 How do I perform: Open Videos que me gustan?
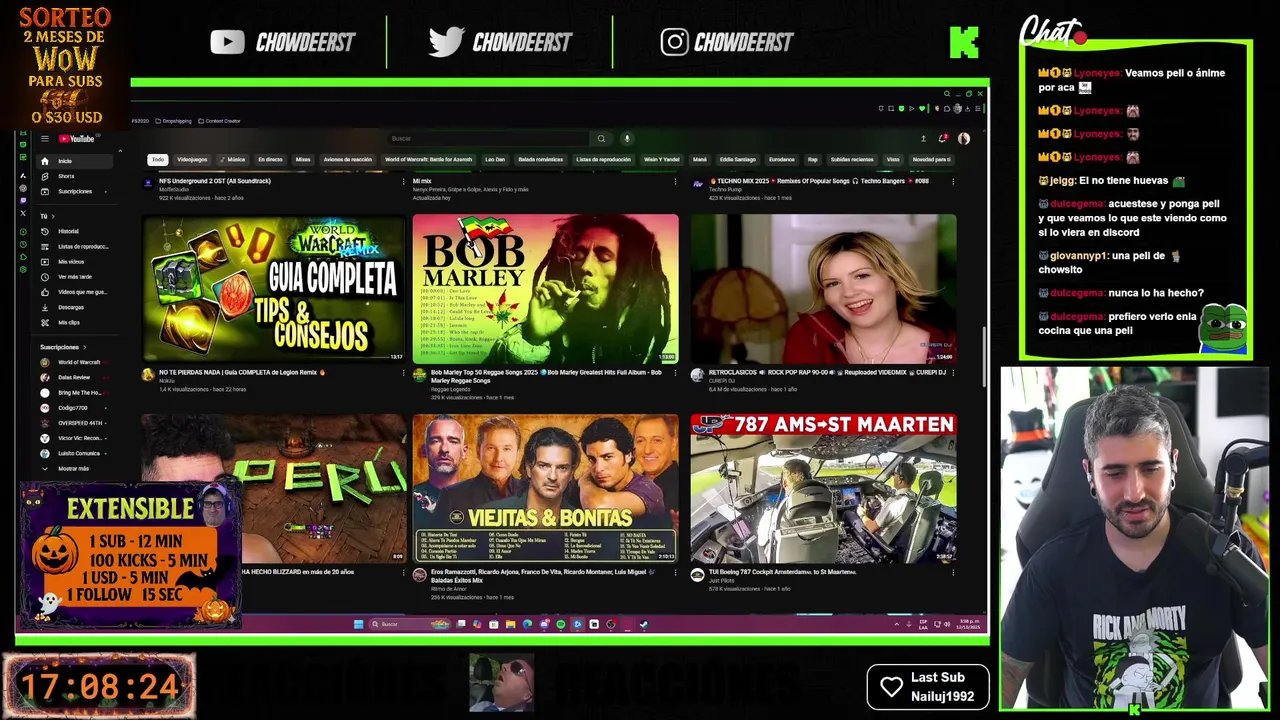(x=74, y=292)
